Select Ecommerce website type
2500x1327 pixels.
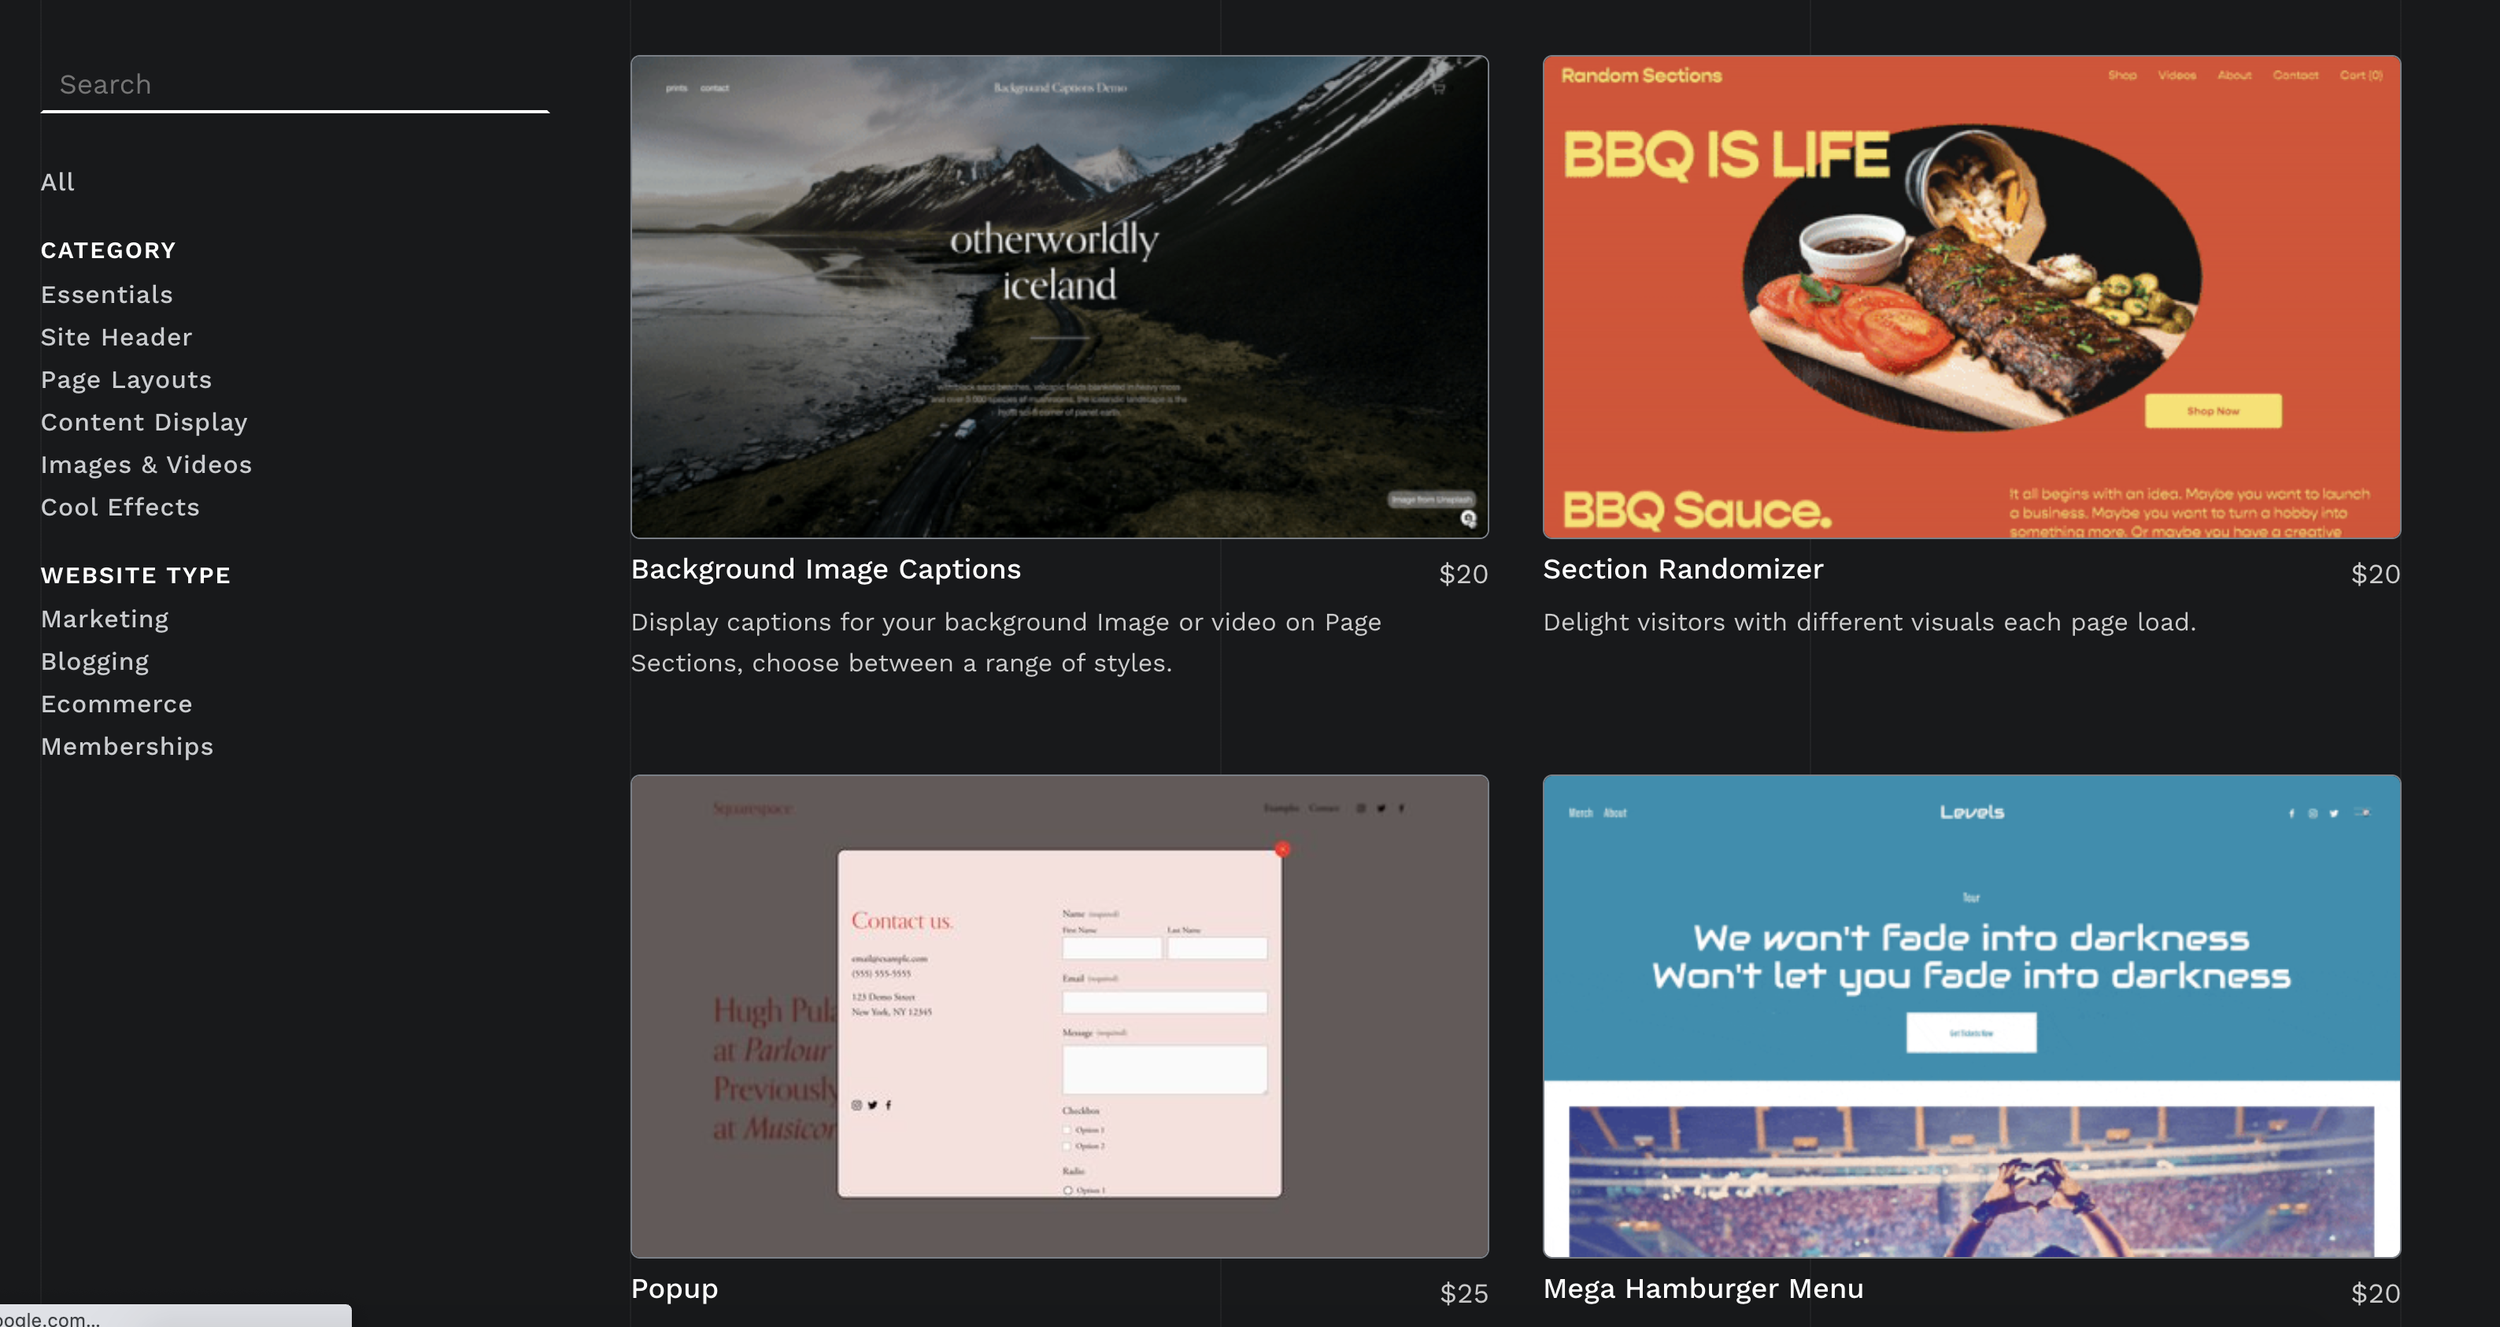click(x=116, y=705)
